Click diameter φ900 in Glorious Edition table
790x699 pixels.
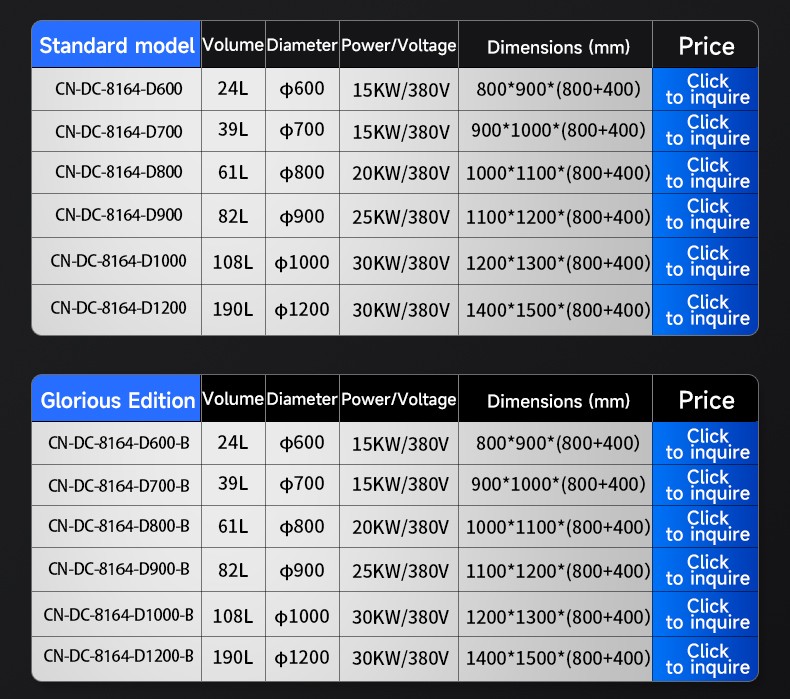[x=302, y=570]
